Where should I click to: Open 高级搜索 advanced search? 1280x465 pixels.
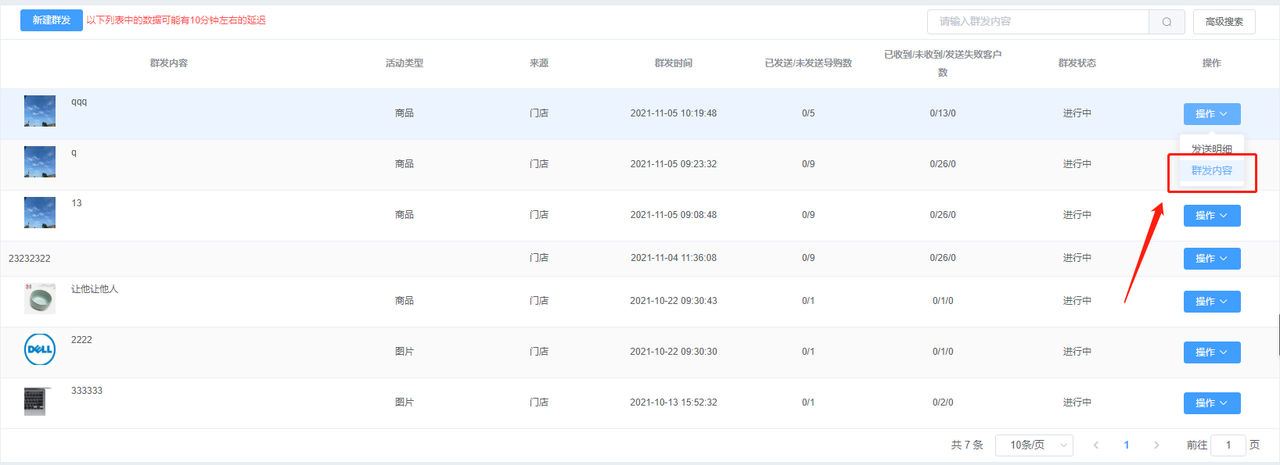click(x=1224, y=21)
